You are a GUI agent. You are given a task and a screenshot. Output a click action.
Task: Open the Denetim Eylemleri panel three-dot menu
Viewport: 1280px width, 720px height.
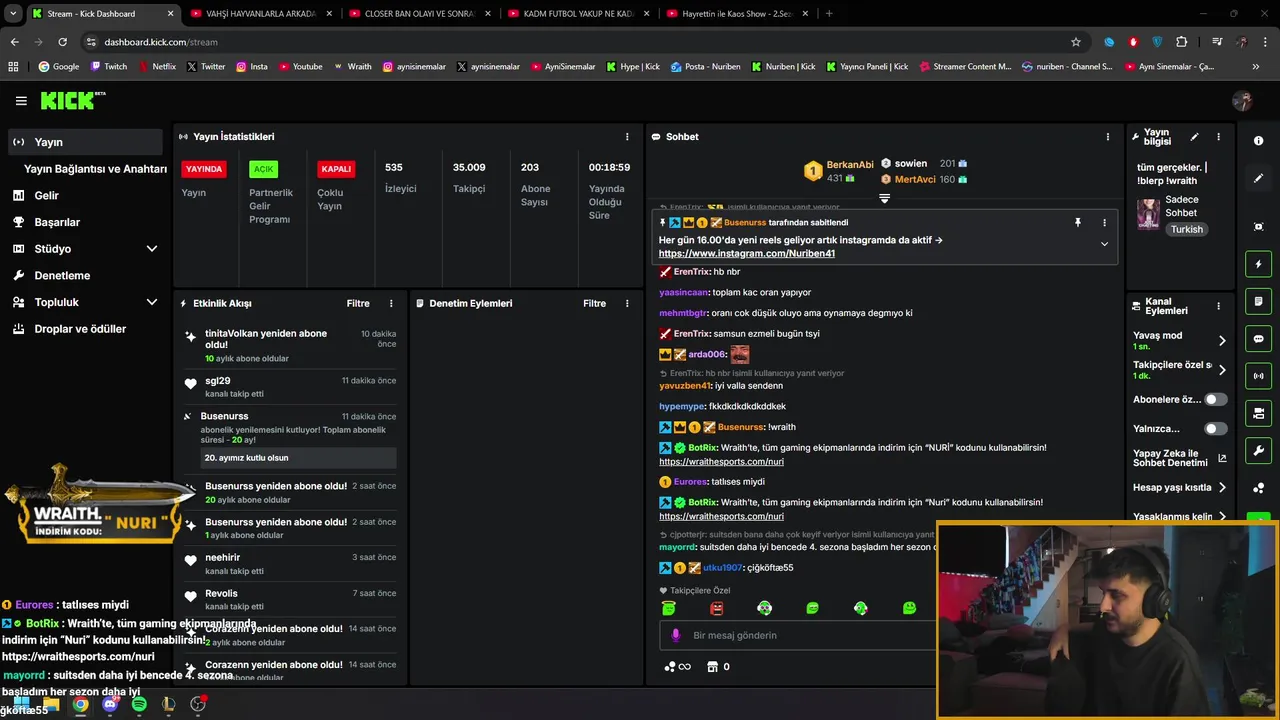click(x=627, y=303)
